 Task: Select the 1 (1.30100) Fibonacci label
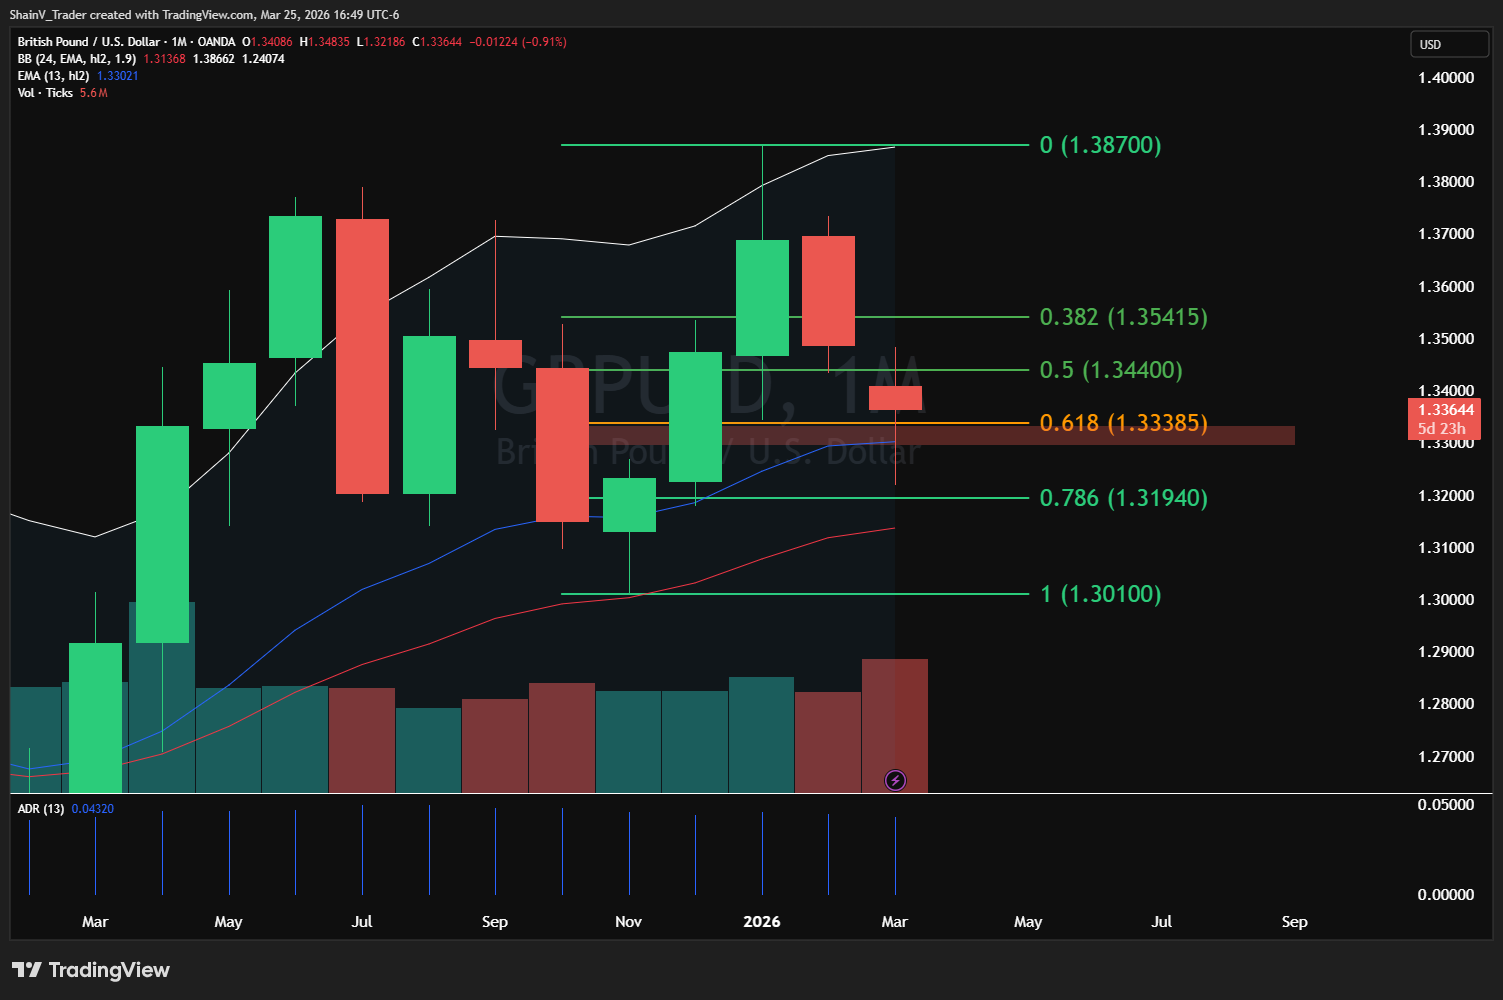(x=1100, y=594)
